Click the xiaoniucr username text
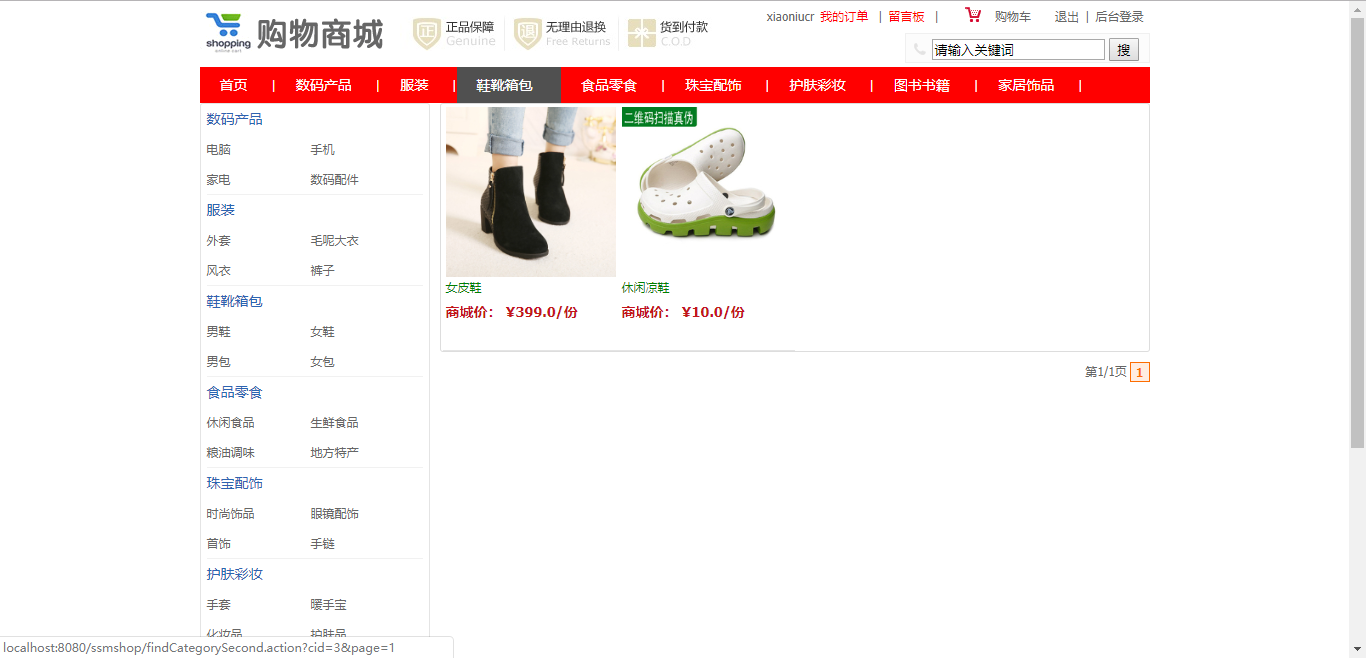Screen dimensions: 1366x658 tap(790, 16)
